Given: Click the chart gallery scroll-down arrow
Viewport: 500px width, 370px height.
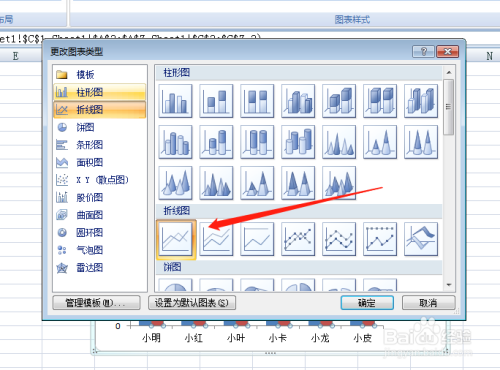Looking at the screenshot, I should (449, 285).
